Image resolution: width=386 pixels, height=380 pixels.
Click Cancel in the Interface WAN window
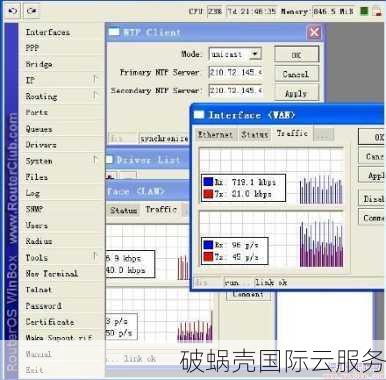372,156
